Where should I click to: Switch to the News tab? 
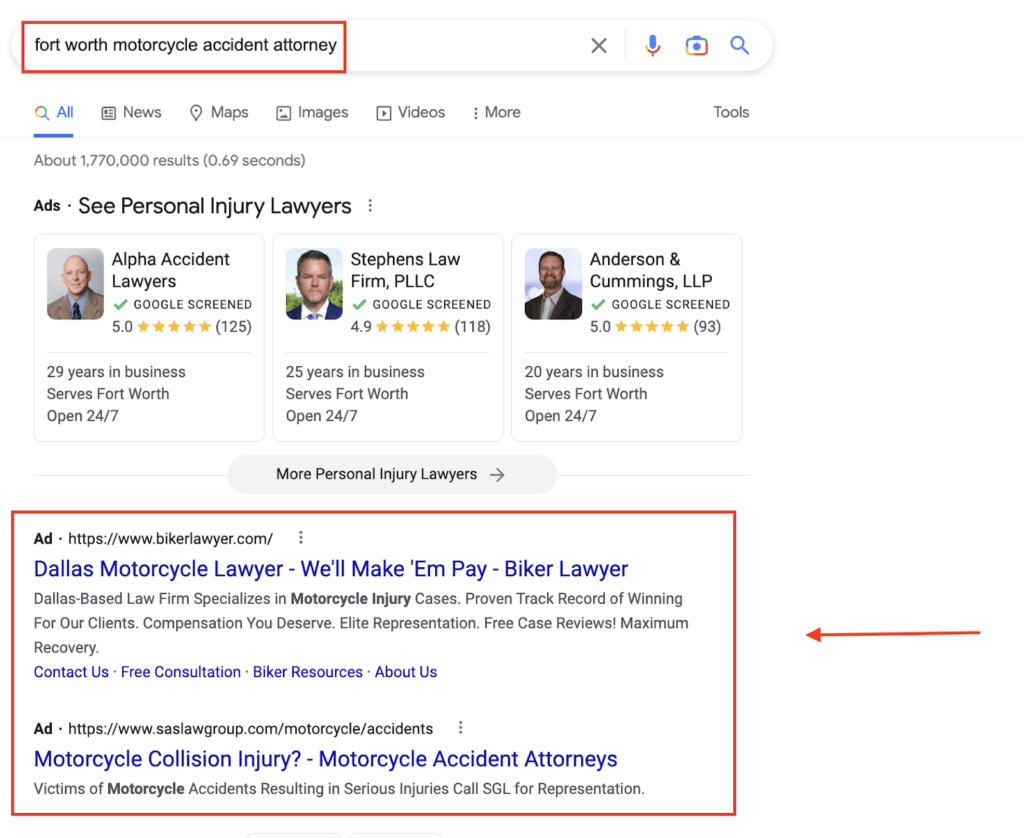131,112
